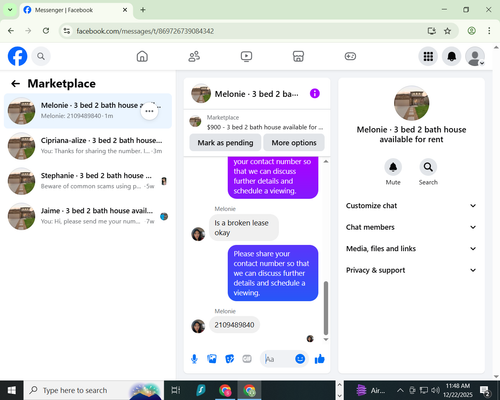Viewport: 500px width, 400px height.
Task: Reload the page in browser
Action: point(46,31)
